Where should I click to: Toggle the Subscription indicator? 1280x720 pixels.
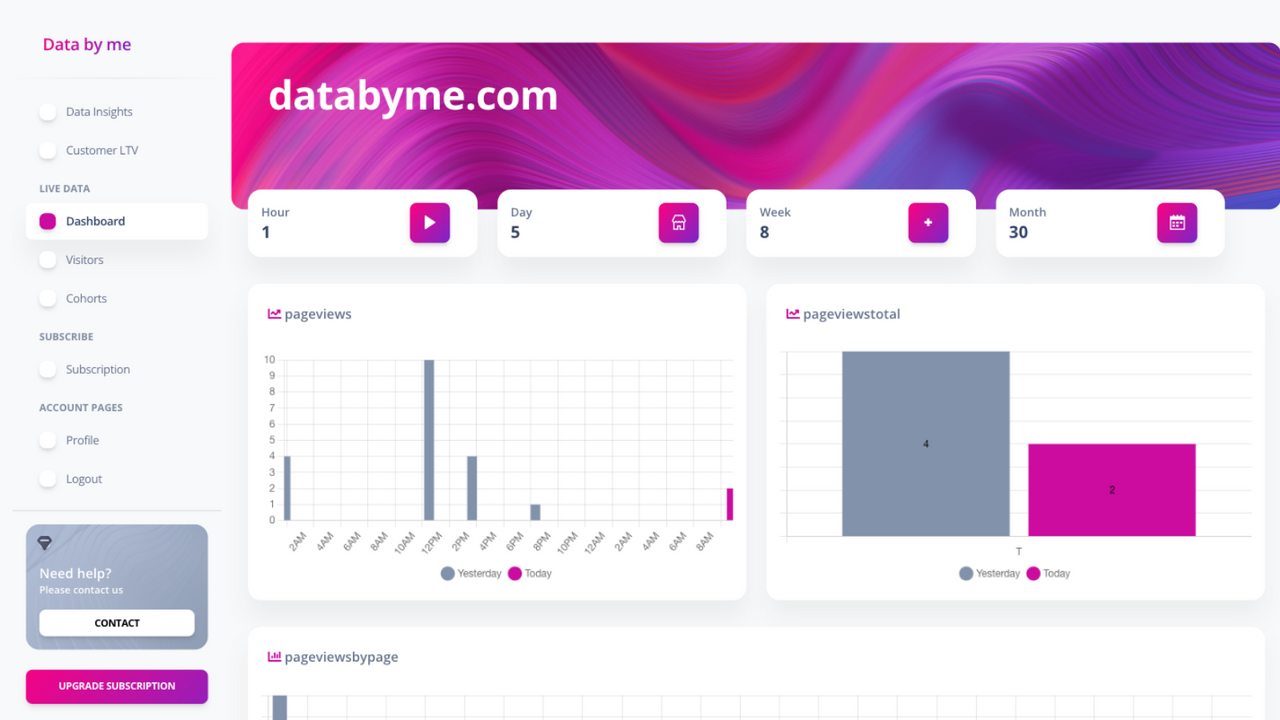(x=48, y=369)
